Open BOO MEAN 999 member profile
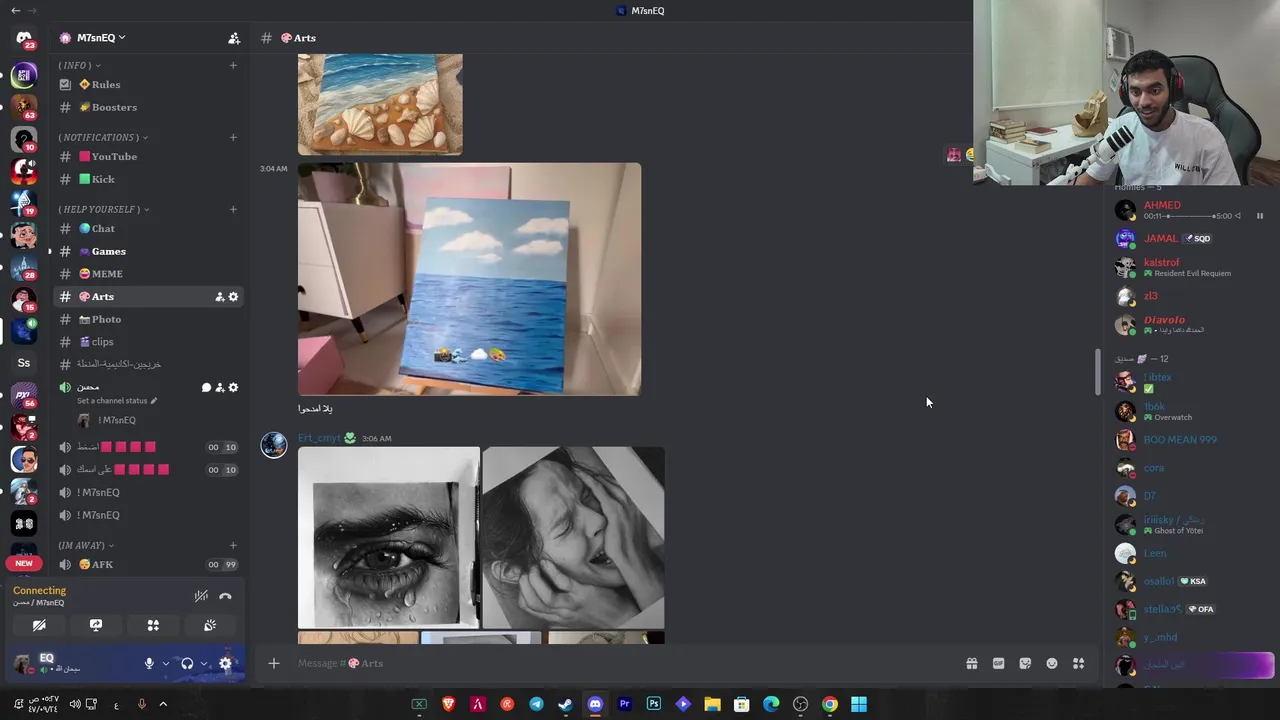Viewport: 1280px width, 720px height. (1190, 440)
